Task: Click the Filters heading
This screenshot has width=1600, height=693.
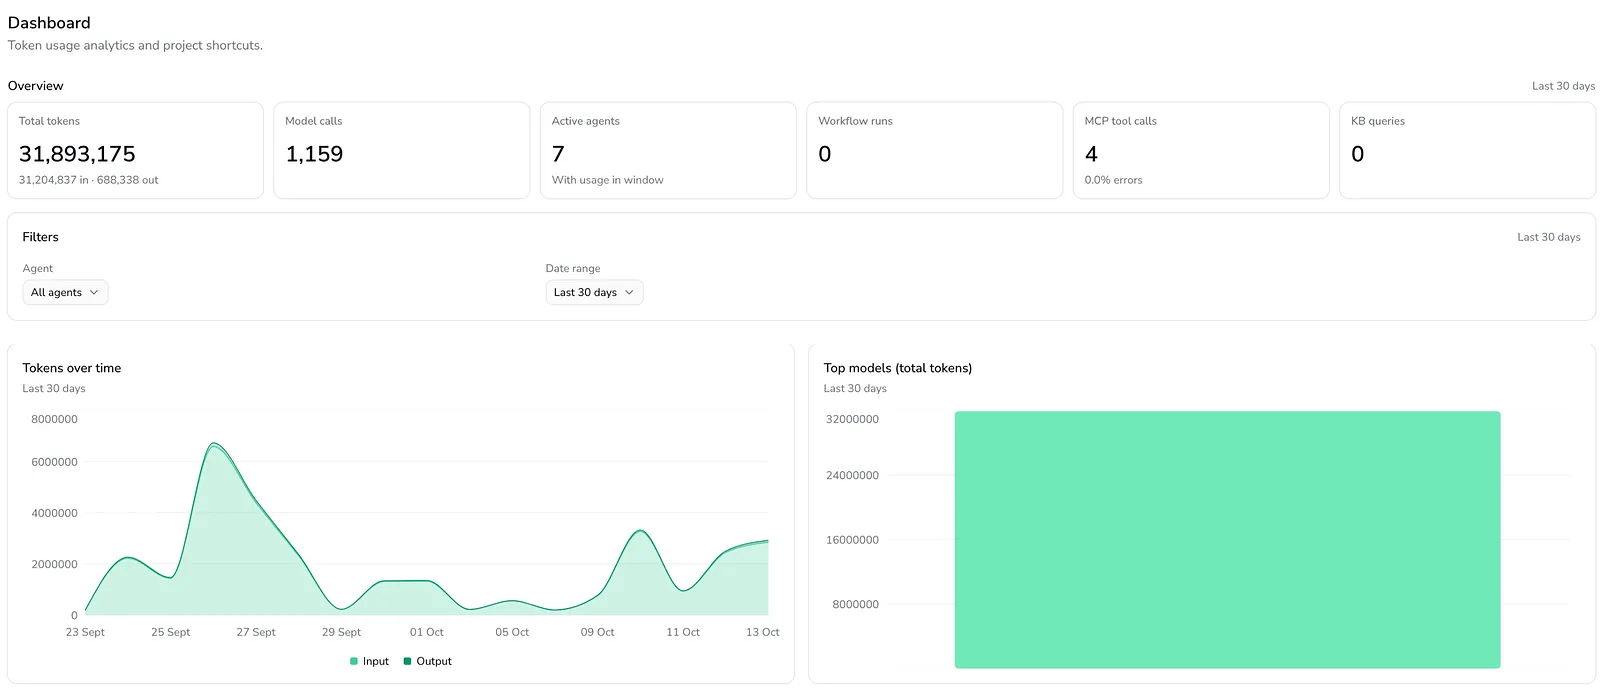Action: click(40, 237)
